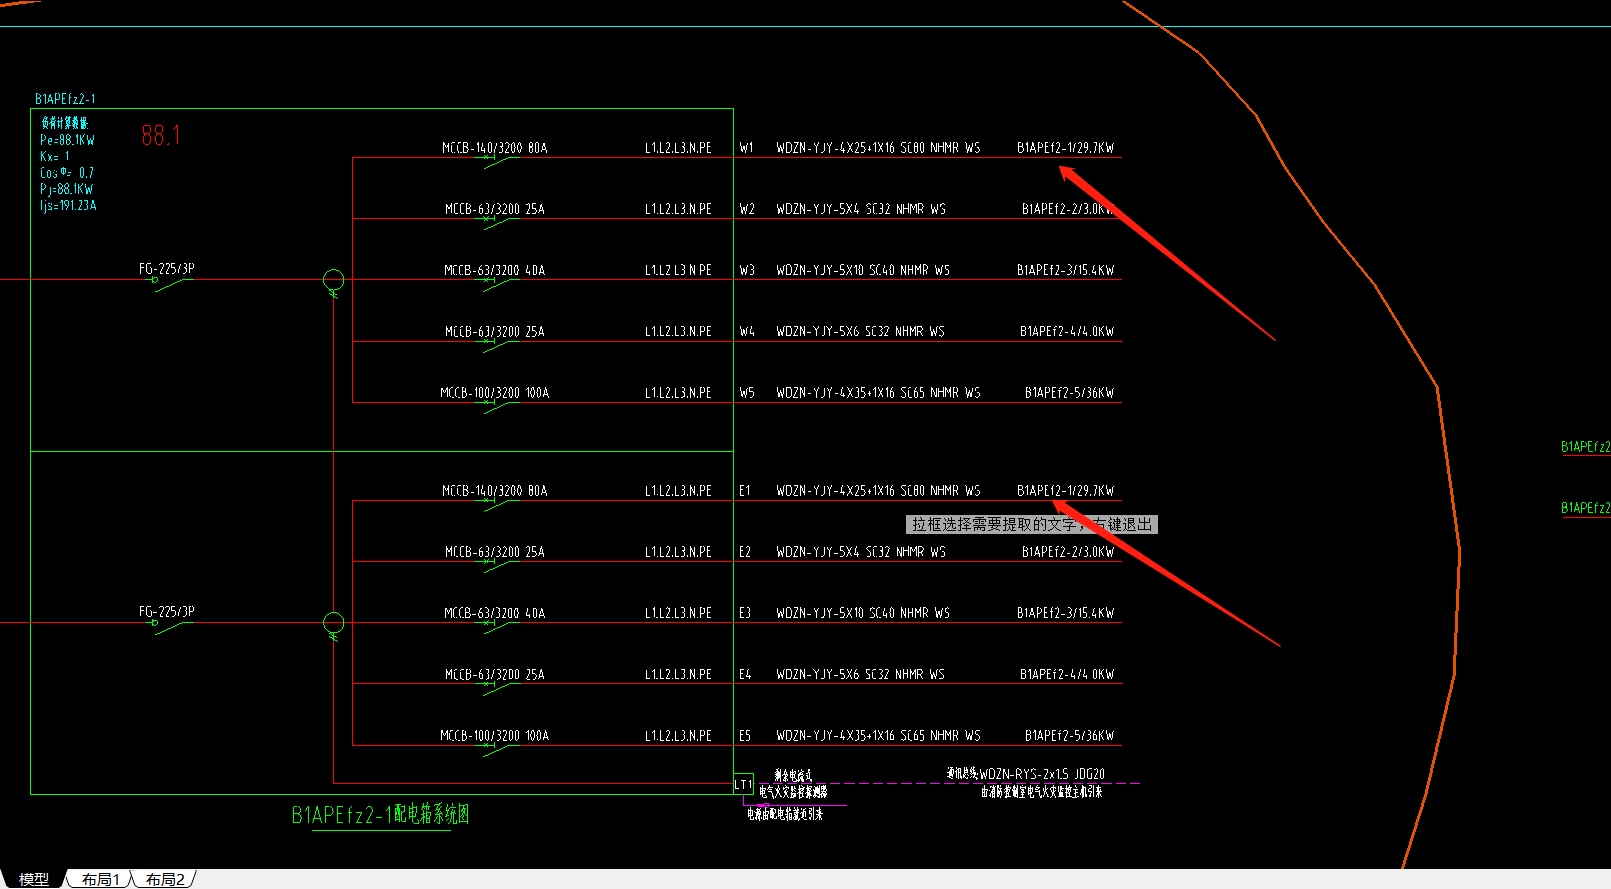Select the Pe=88.1KW load value
The width and height of the screenshot is (1611, 889).
pos(67,141)
